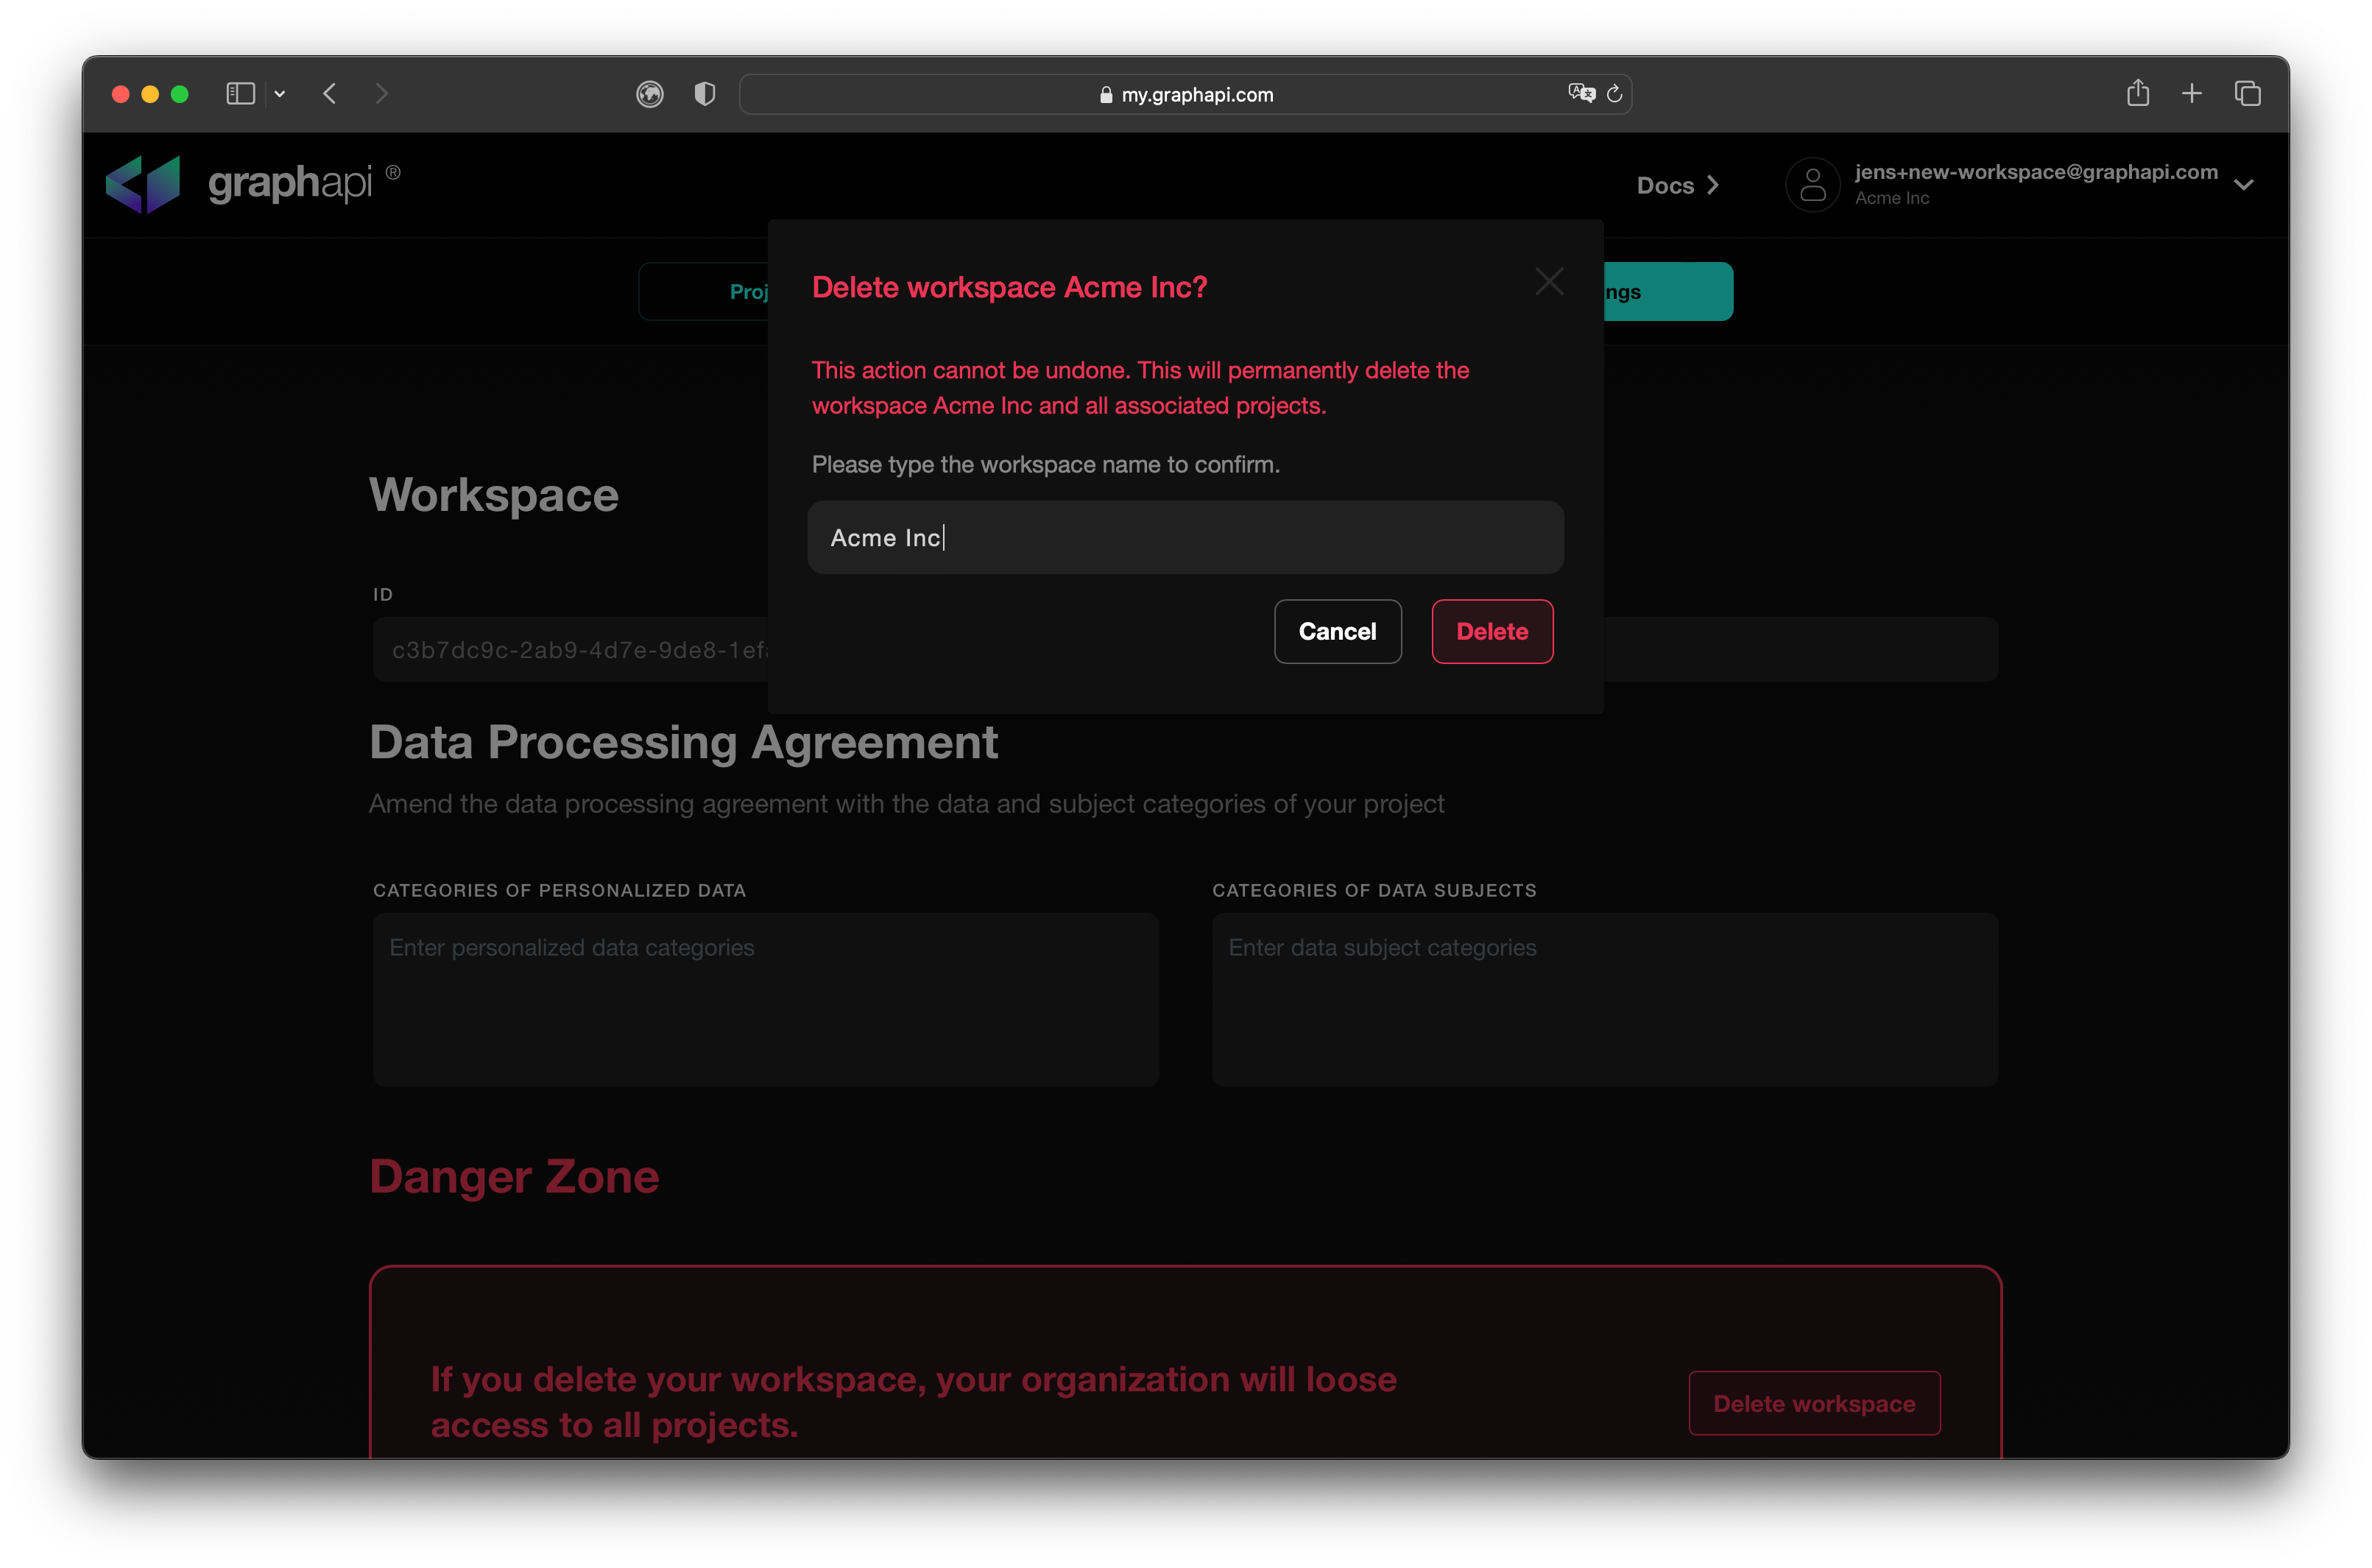Click data subject categories textarea
2372x1568 pixels.
[1604, 999]
